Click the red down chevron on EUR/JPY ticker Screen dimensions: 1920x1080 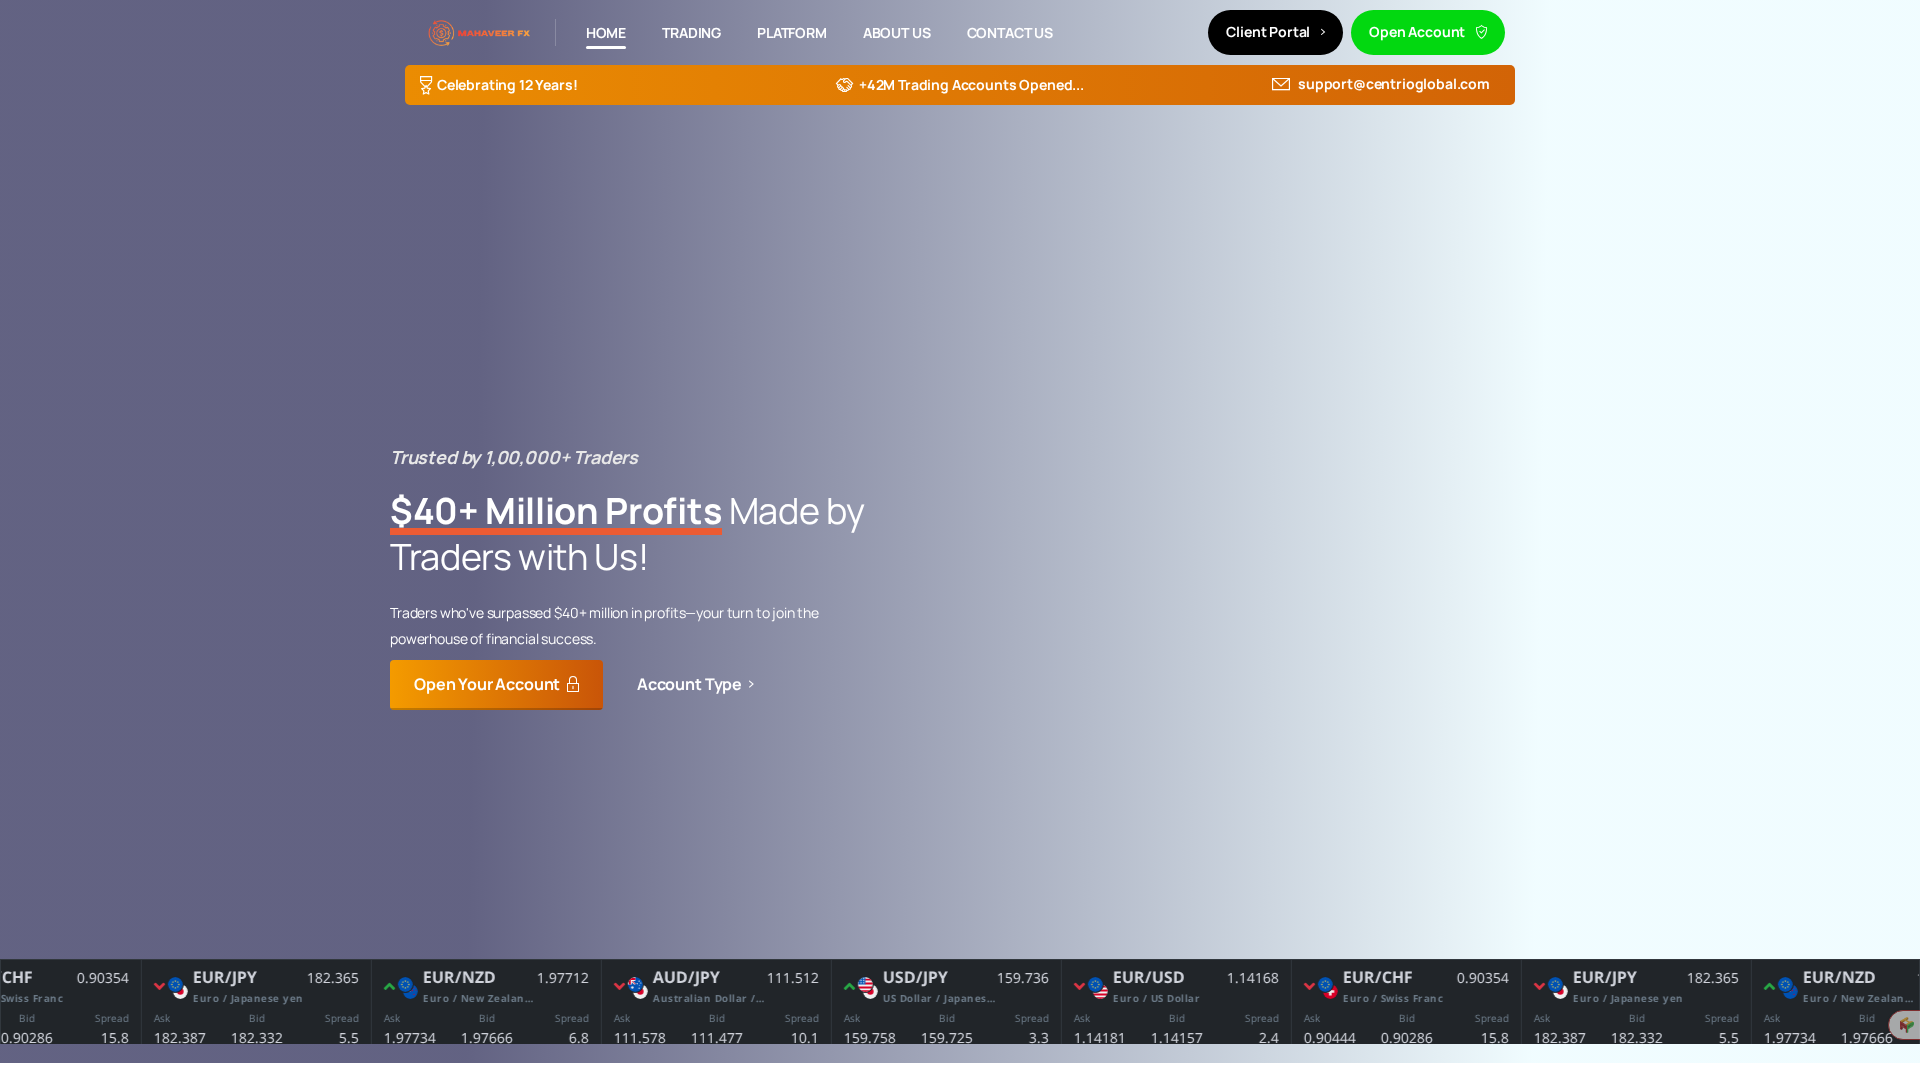[160, 986]
